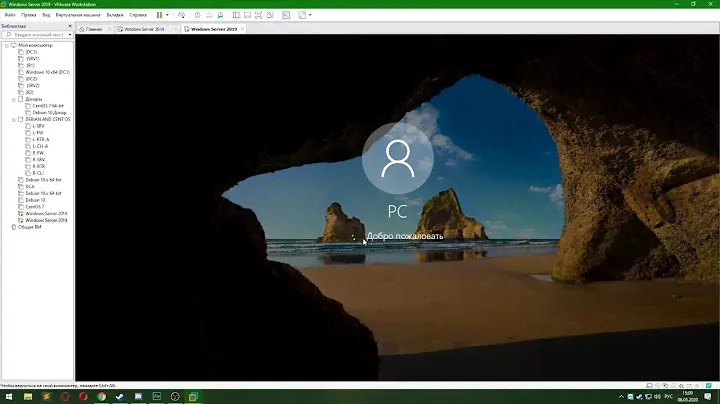Collapse the DEBIAN AND CENT OS folder

[13, 119]
